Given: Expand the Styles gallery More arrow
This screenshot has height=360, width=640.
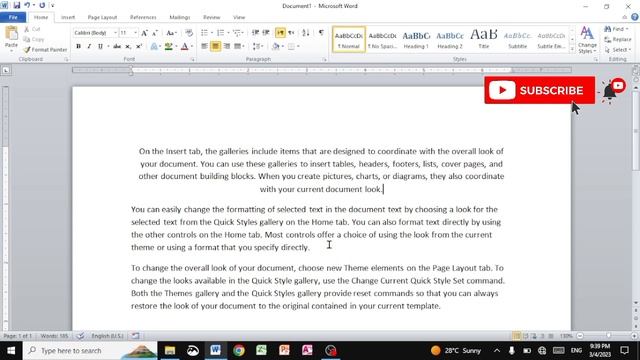Looking at the screenshot, I should 572,49.
